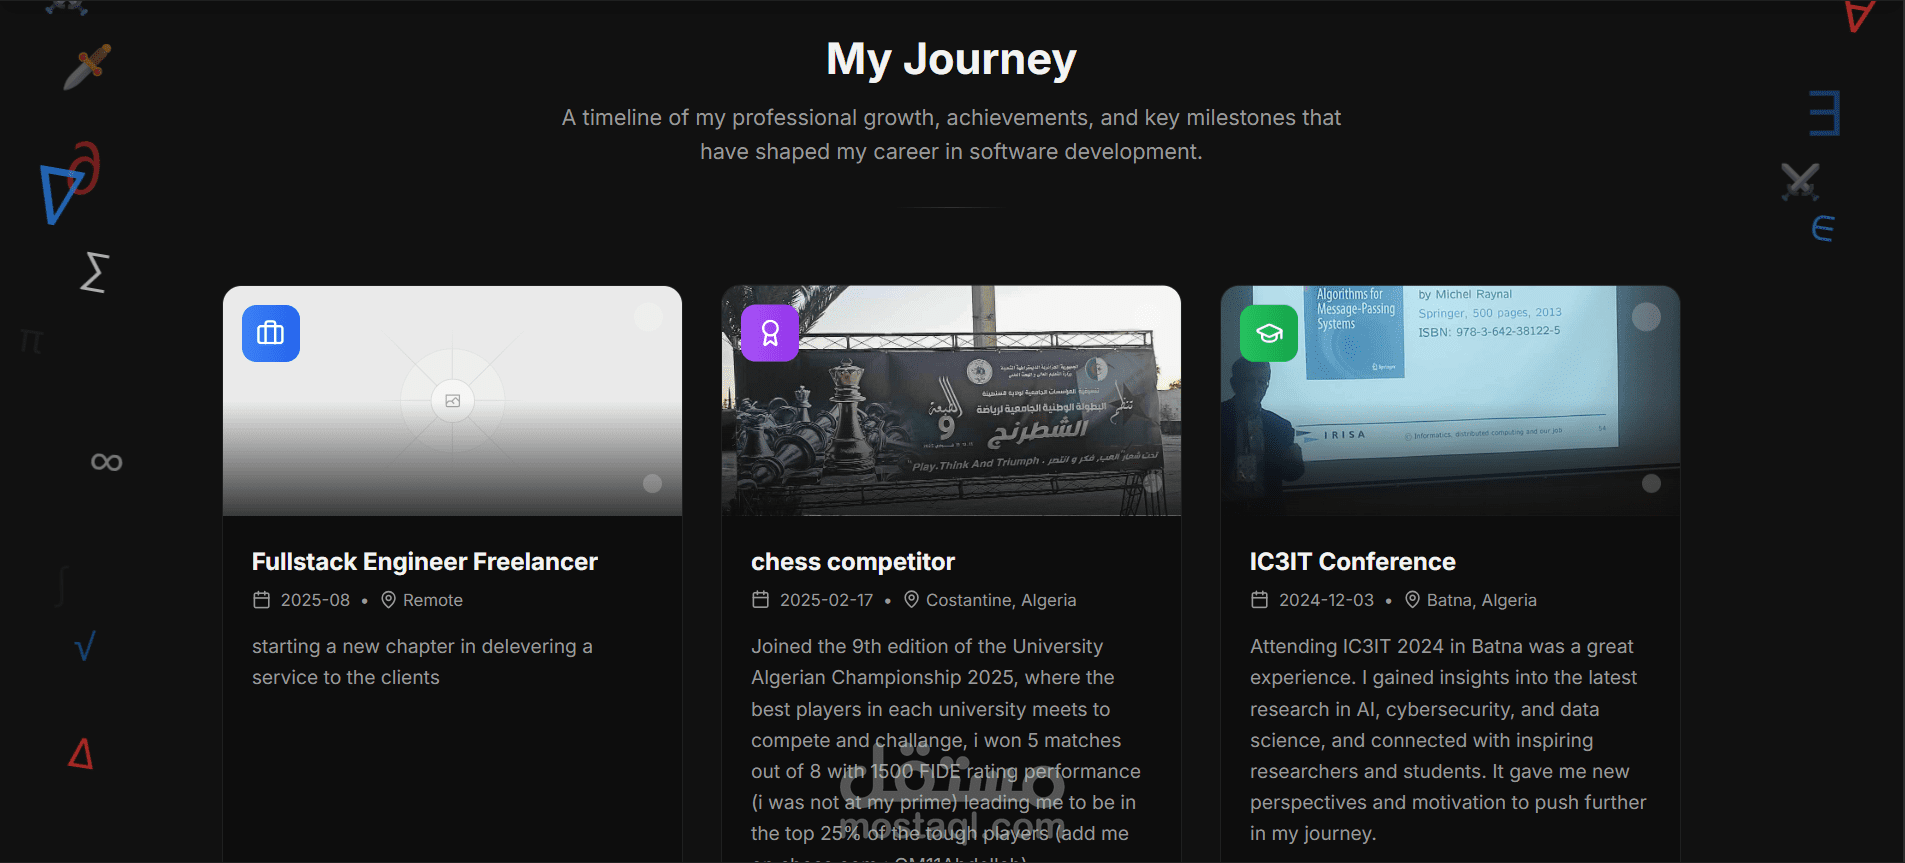Click the dagger icon floating at left
The image size is (1905, 863).
(x=87, y=67)
